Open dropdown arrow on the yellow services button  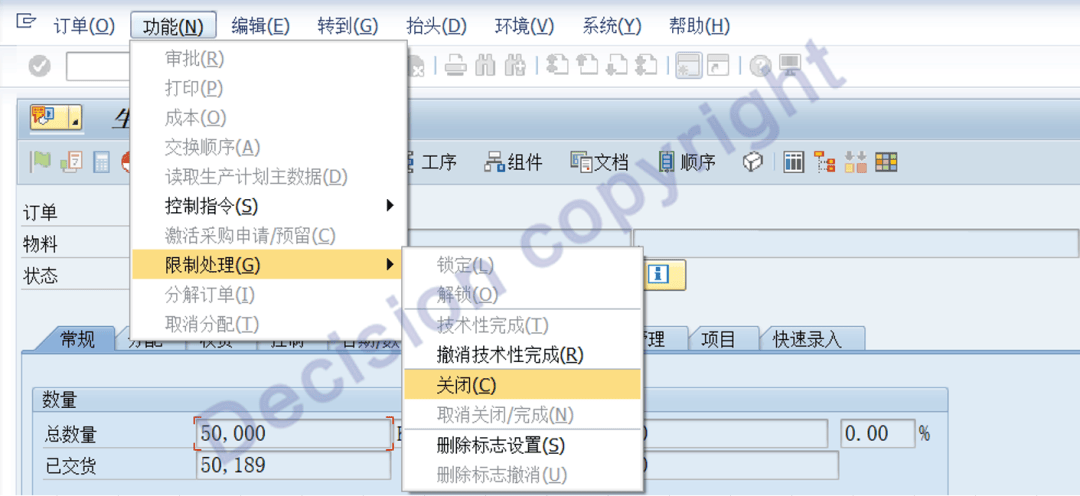pyautogui.click(x=74, y=119)
